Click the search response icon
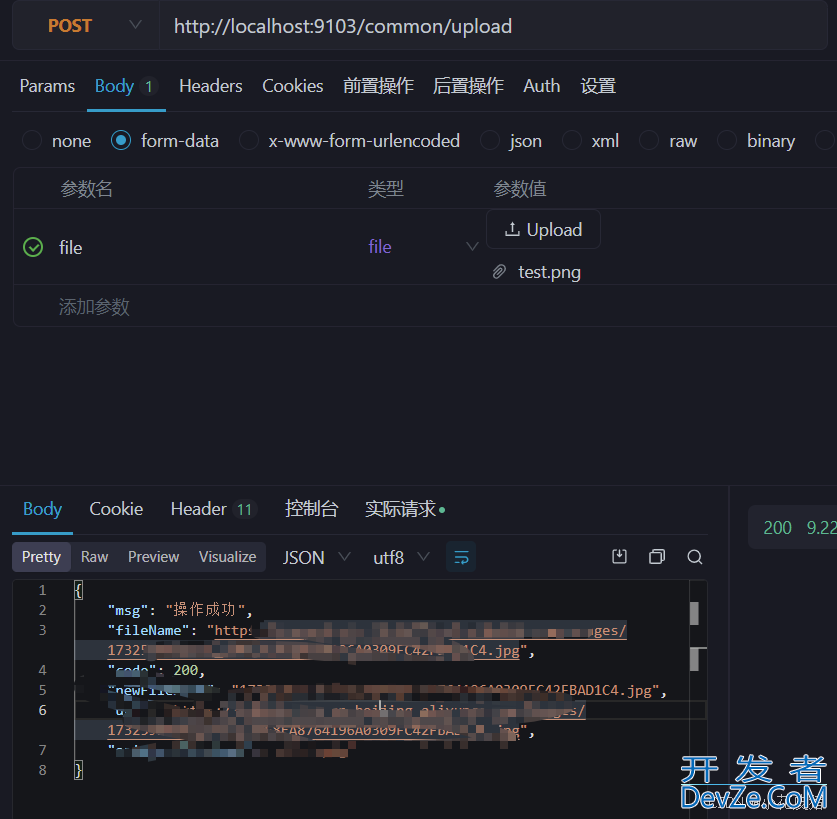Screen dimensions: 837x819 click(x=694, y=557)
